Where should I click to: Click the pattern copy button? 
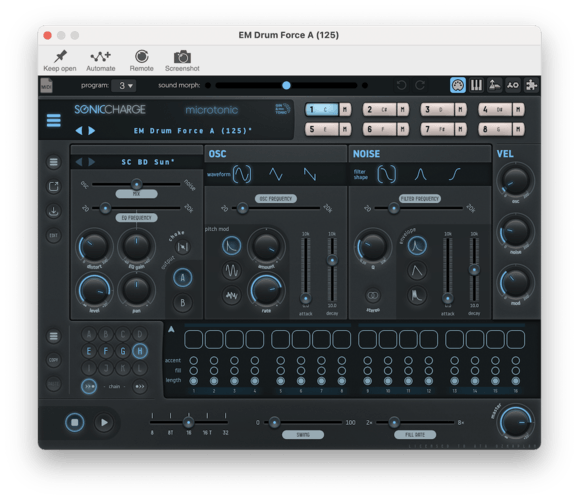(x=54, y=360)
